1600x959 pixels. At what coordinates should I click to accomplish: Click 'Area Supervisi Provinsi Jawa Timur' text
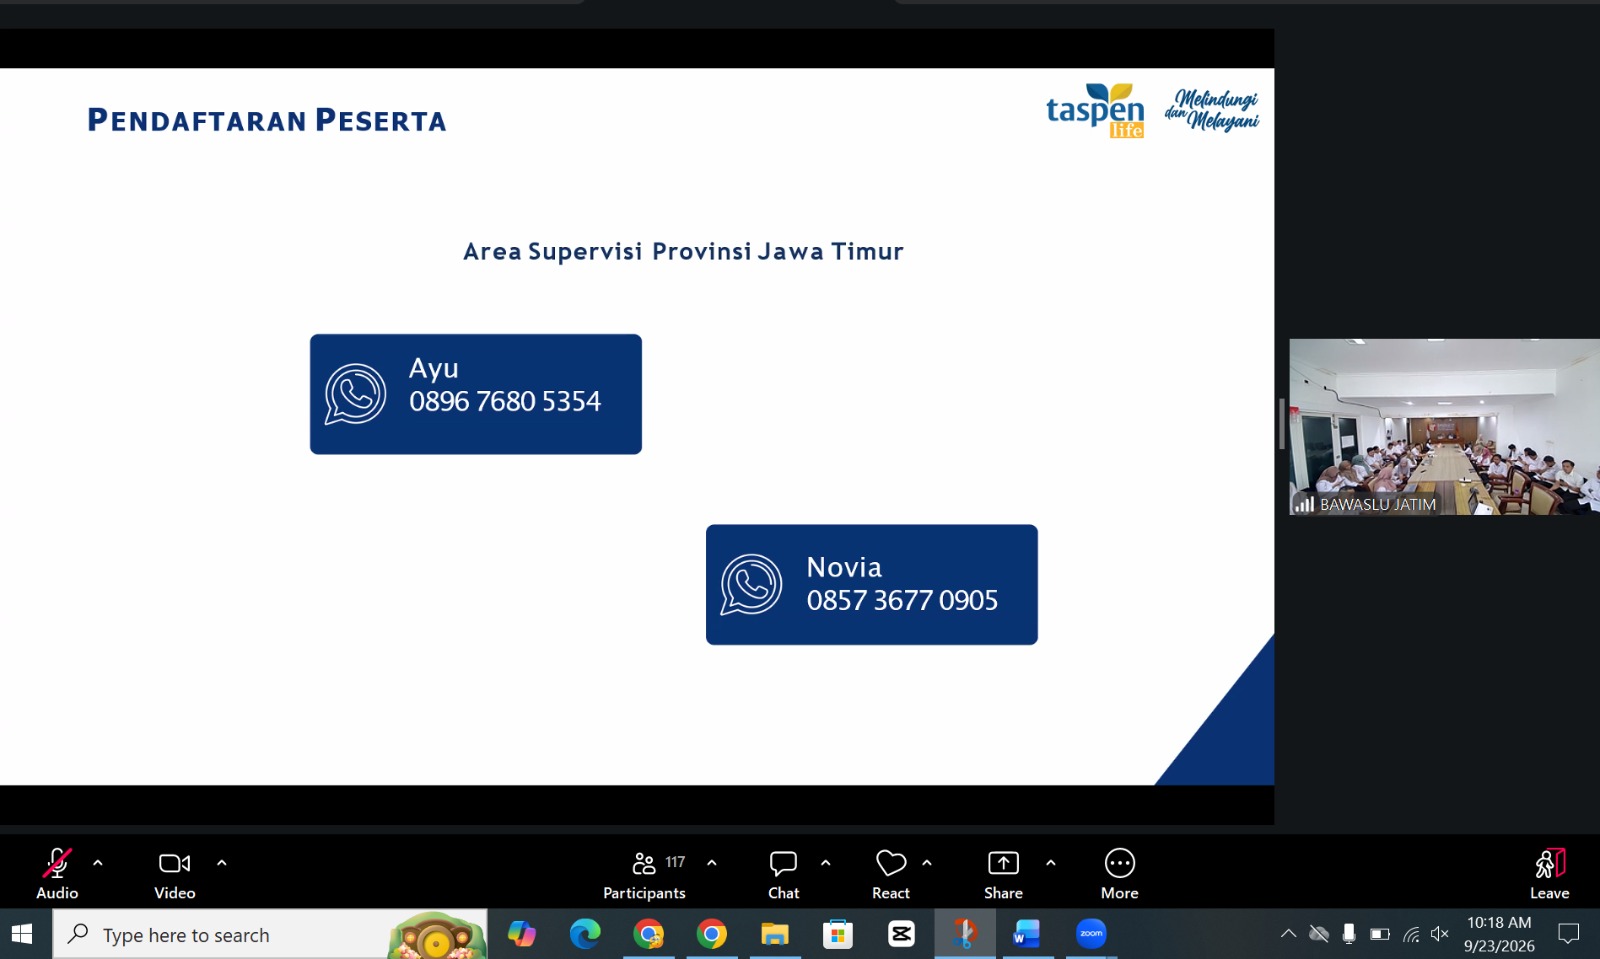click(683, 251)
